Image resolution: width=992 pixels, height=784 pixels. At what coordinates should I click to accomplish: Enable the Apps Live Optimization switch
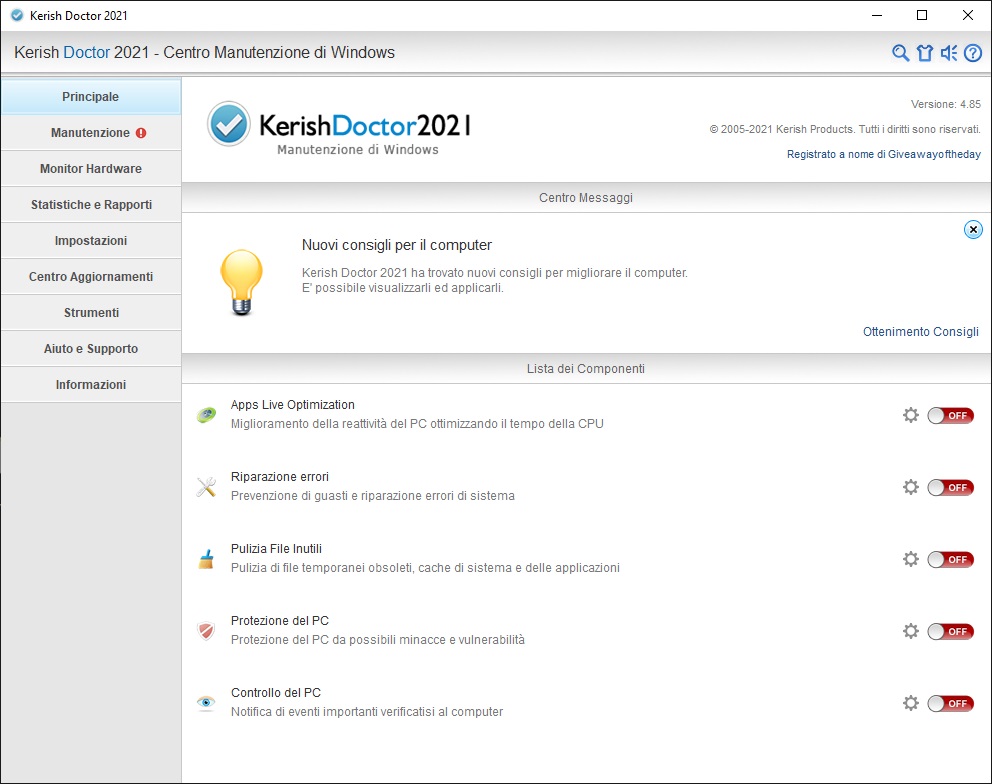(x=951, y=415)
